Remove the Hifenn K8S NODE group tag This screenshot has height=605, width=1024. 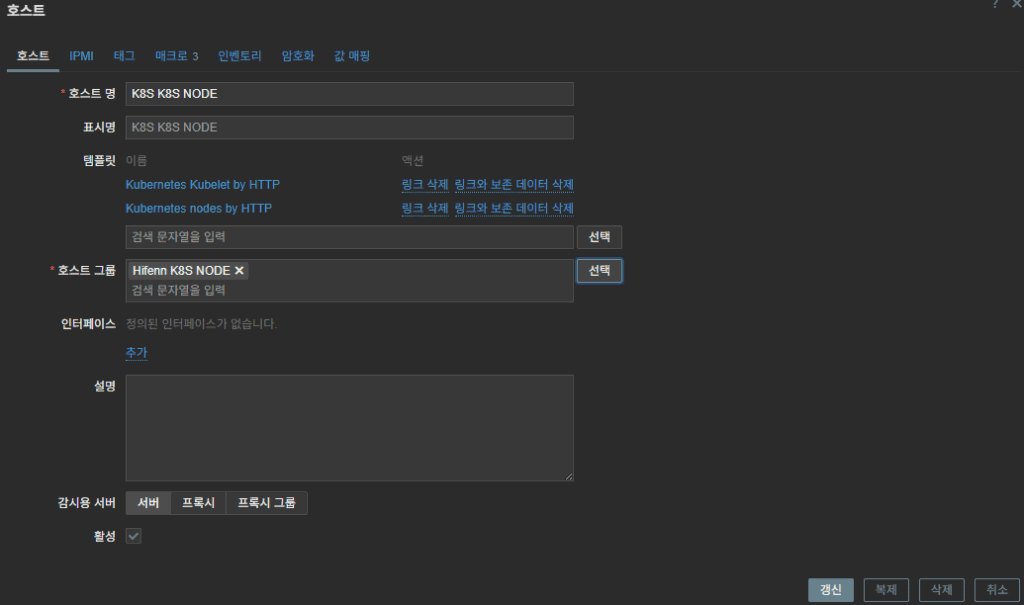[239, 271]
